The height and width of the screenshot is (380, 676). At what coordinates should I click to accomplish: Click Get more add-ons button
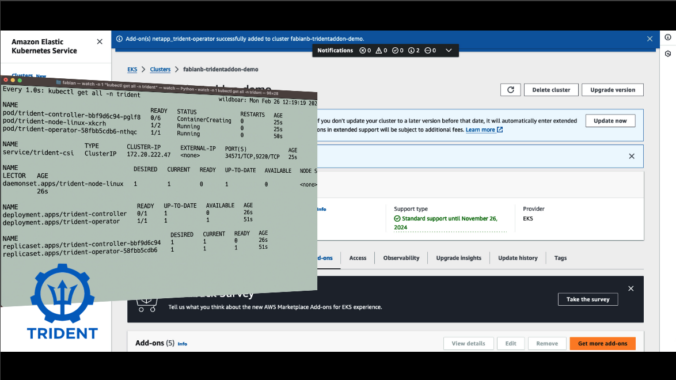(602, 343)
